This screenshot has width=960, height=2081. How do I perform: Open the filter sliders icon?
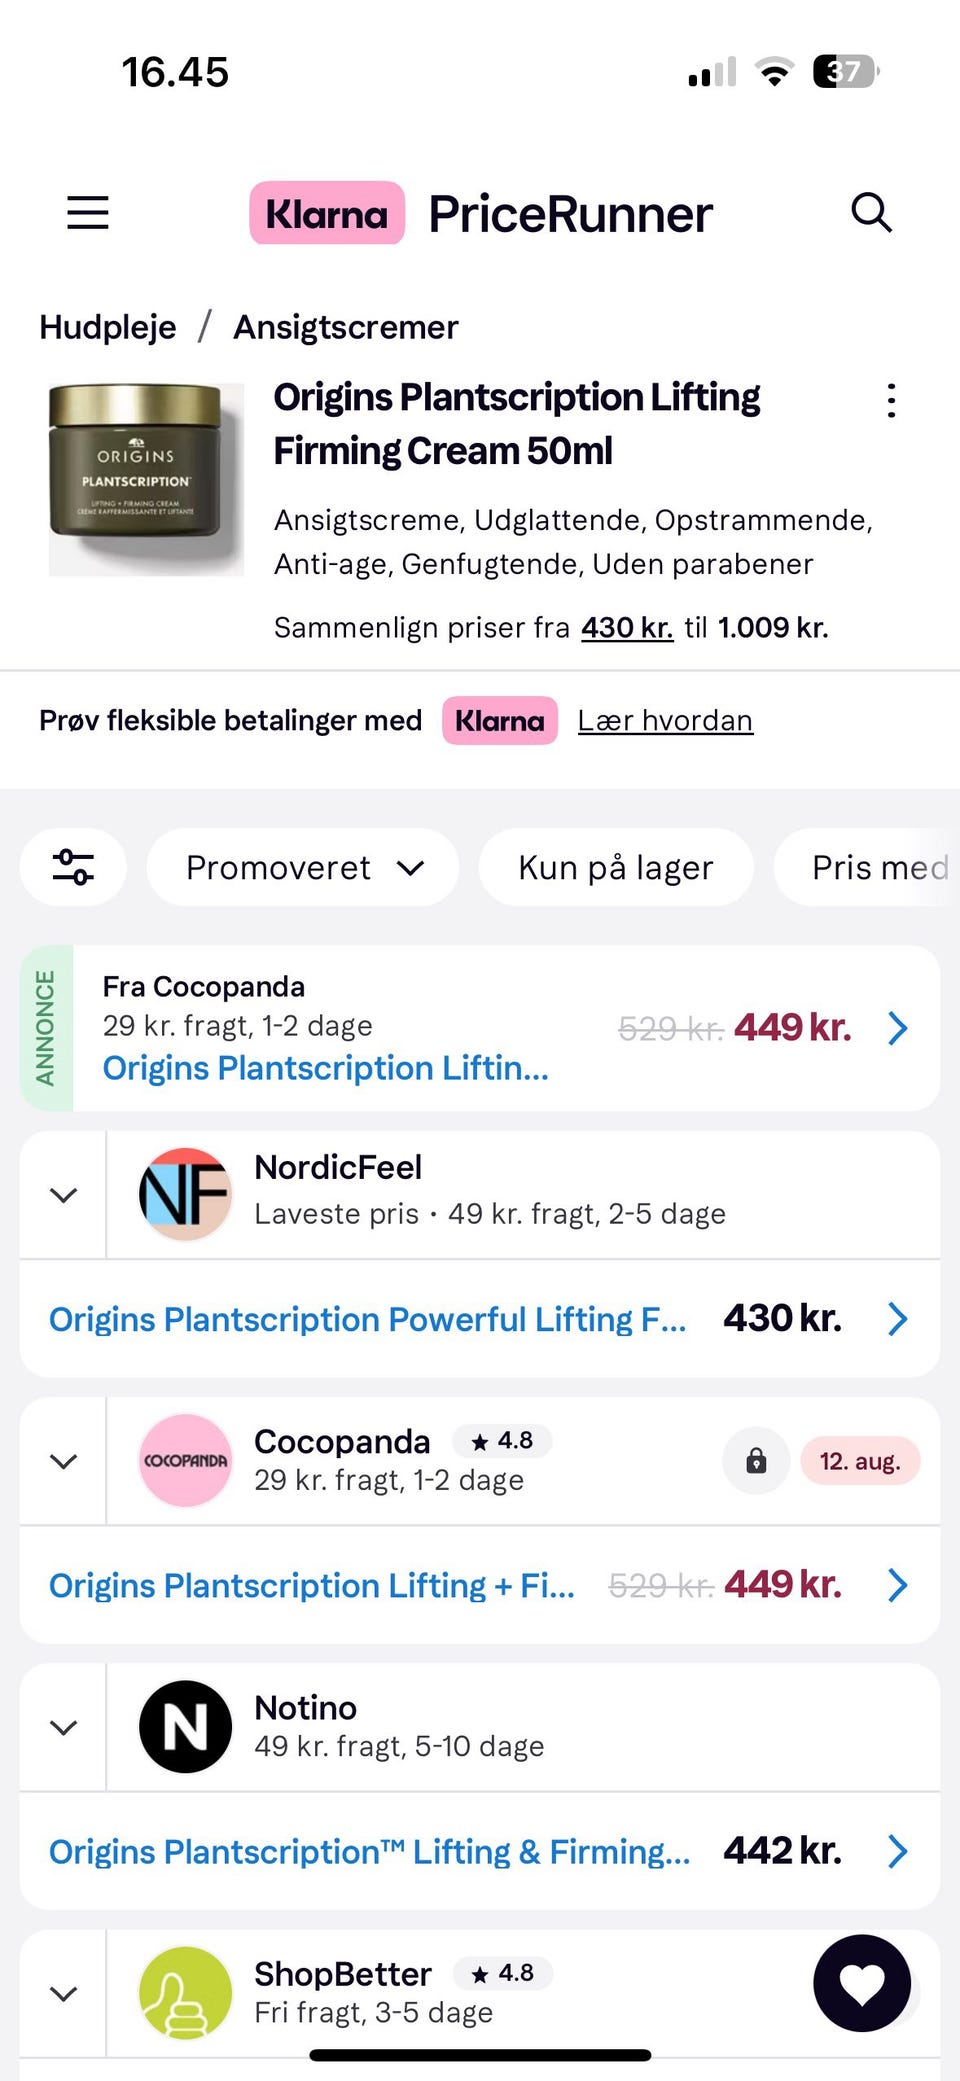73,867
